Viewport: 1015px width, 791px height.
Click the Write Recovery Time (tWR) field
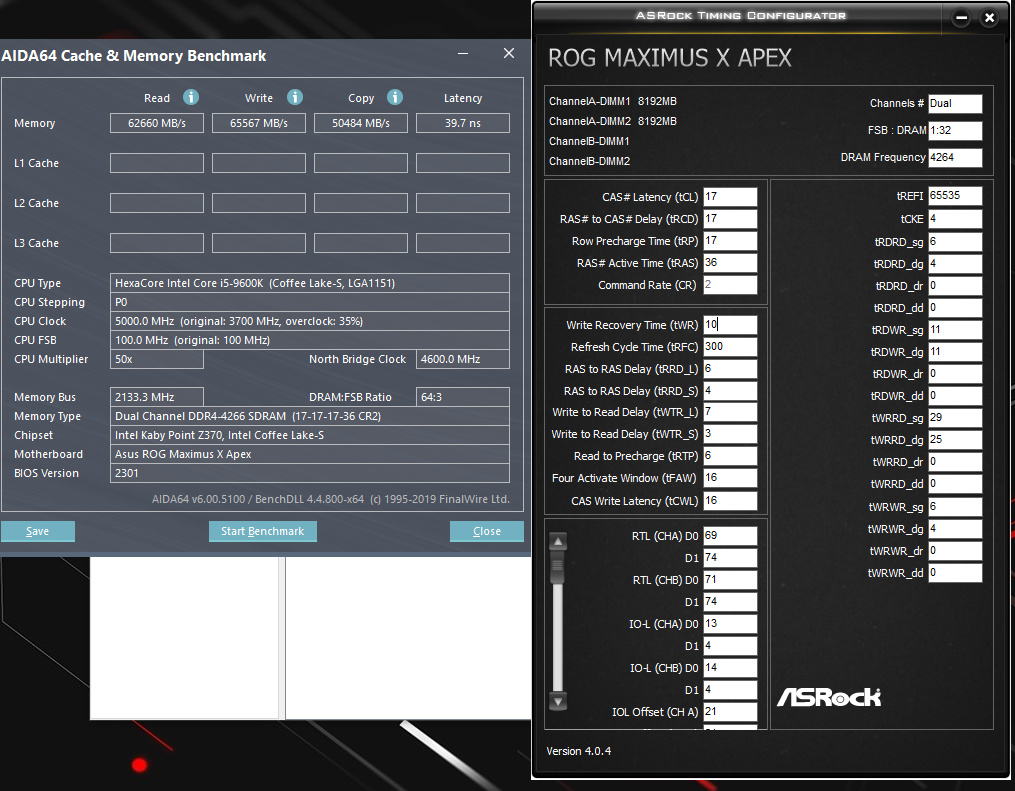tap(730, 325)
